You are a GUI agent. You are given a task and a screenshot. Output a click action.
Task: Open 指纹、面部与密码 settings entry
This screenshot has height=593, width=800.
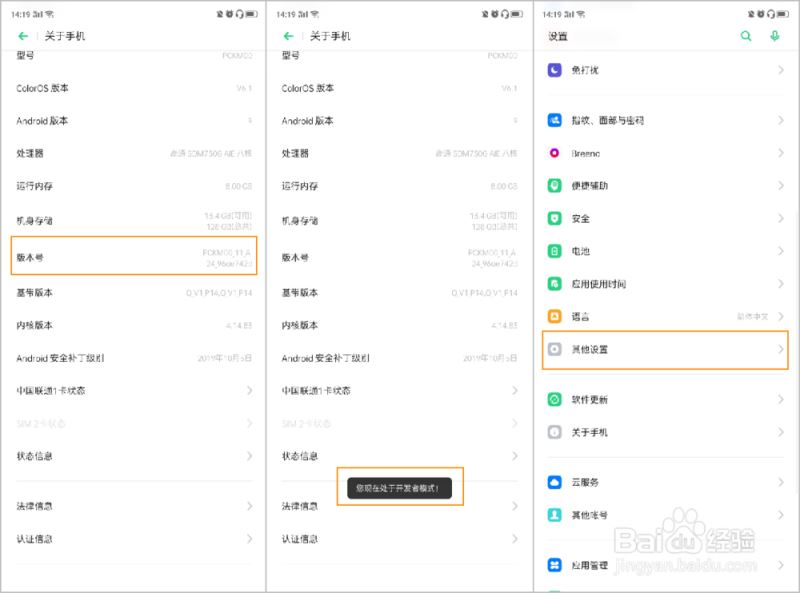(x=665, y=120)
